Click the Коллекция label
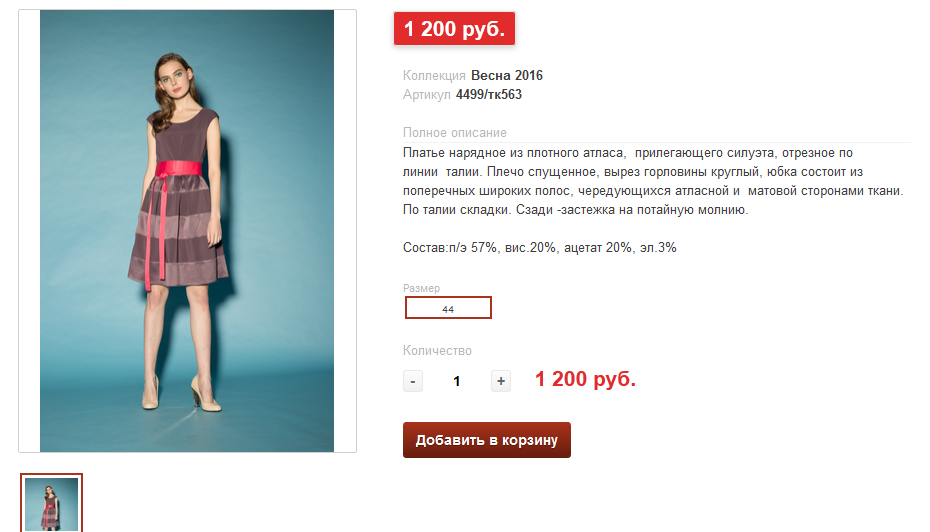 click(434, 75)
